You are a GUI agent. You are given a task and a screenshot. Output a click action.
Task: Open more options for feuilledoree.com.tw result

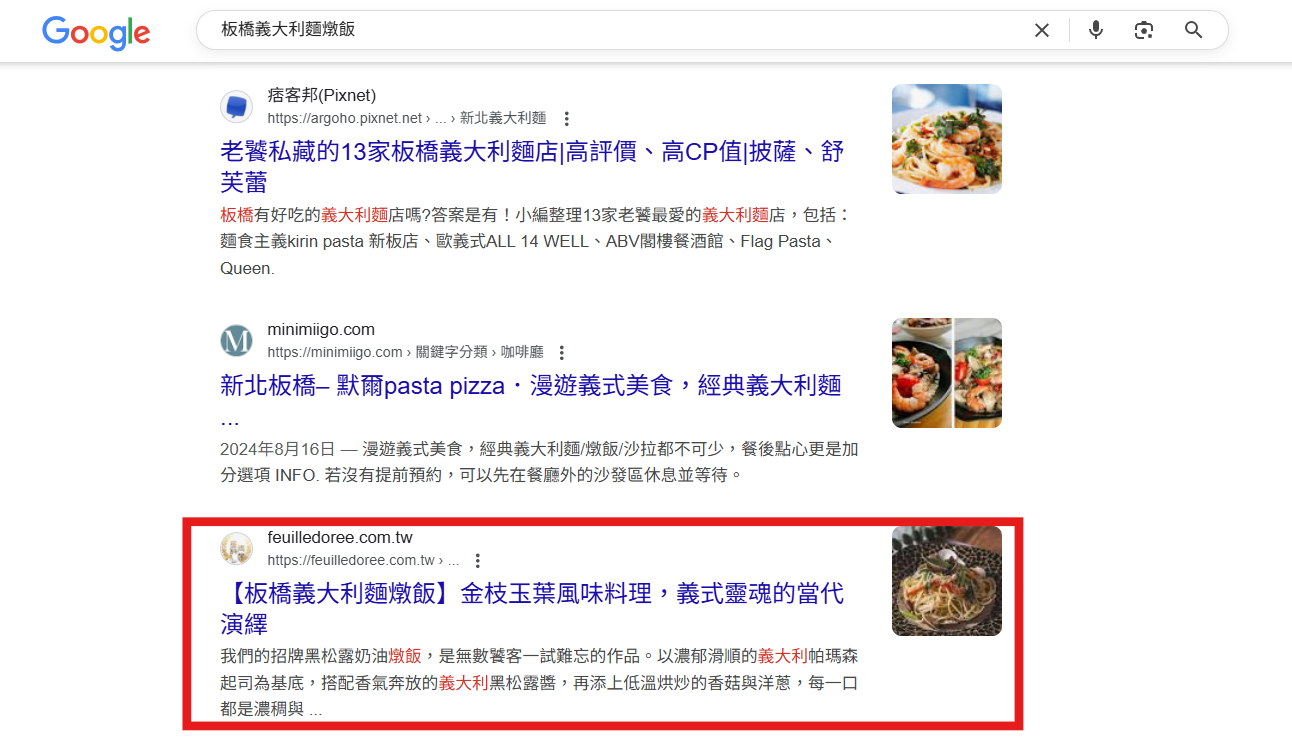(478, 561)
